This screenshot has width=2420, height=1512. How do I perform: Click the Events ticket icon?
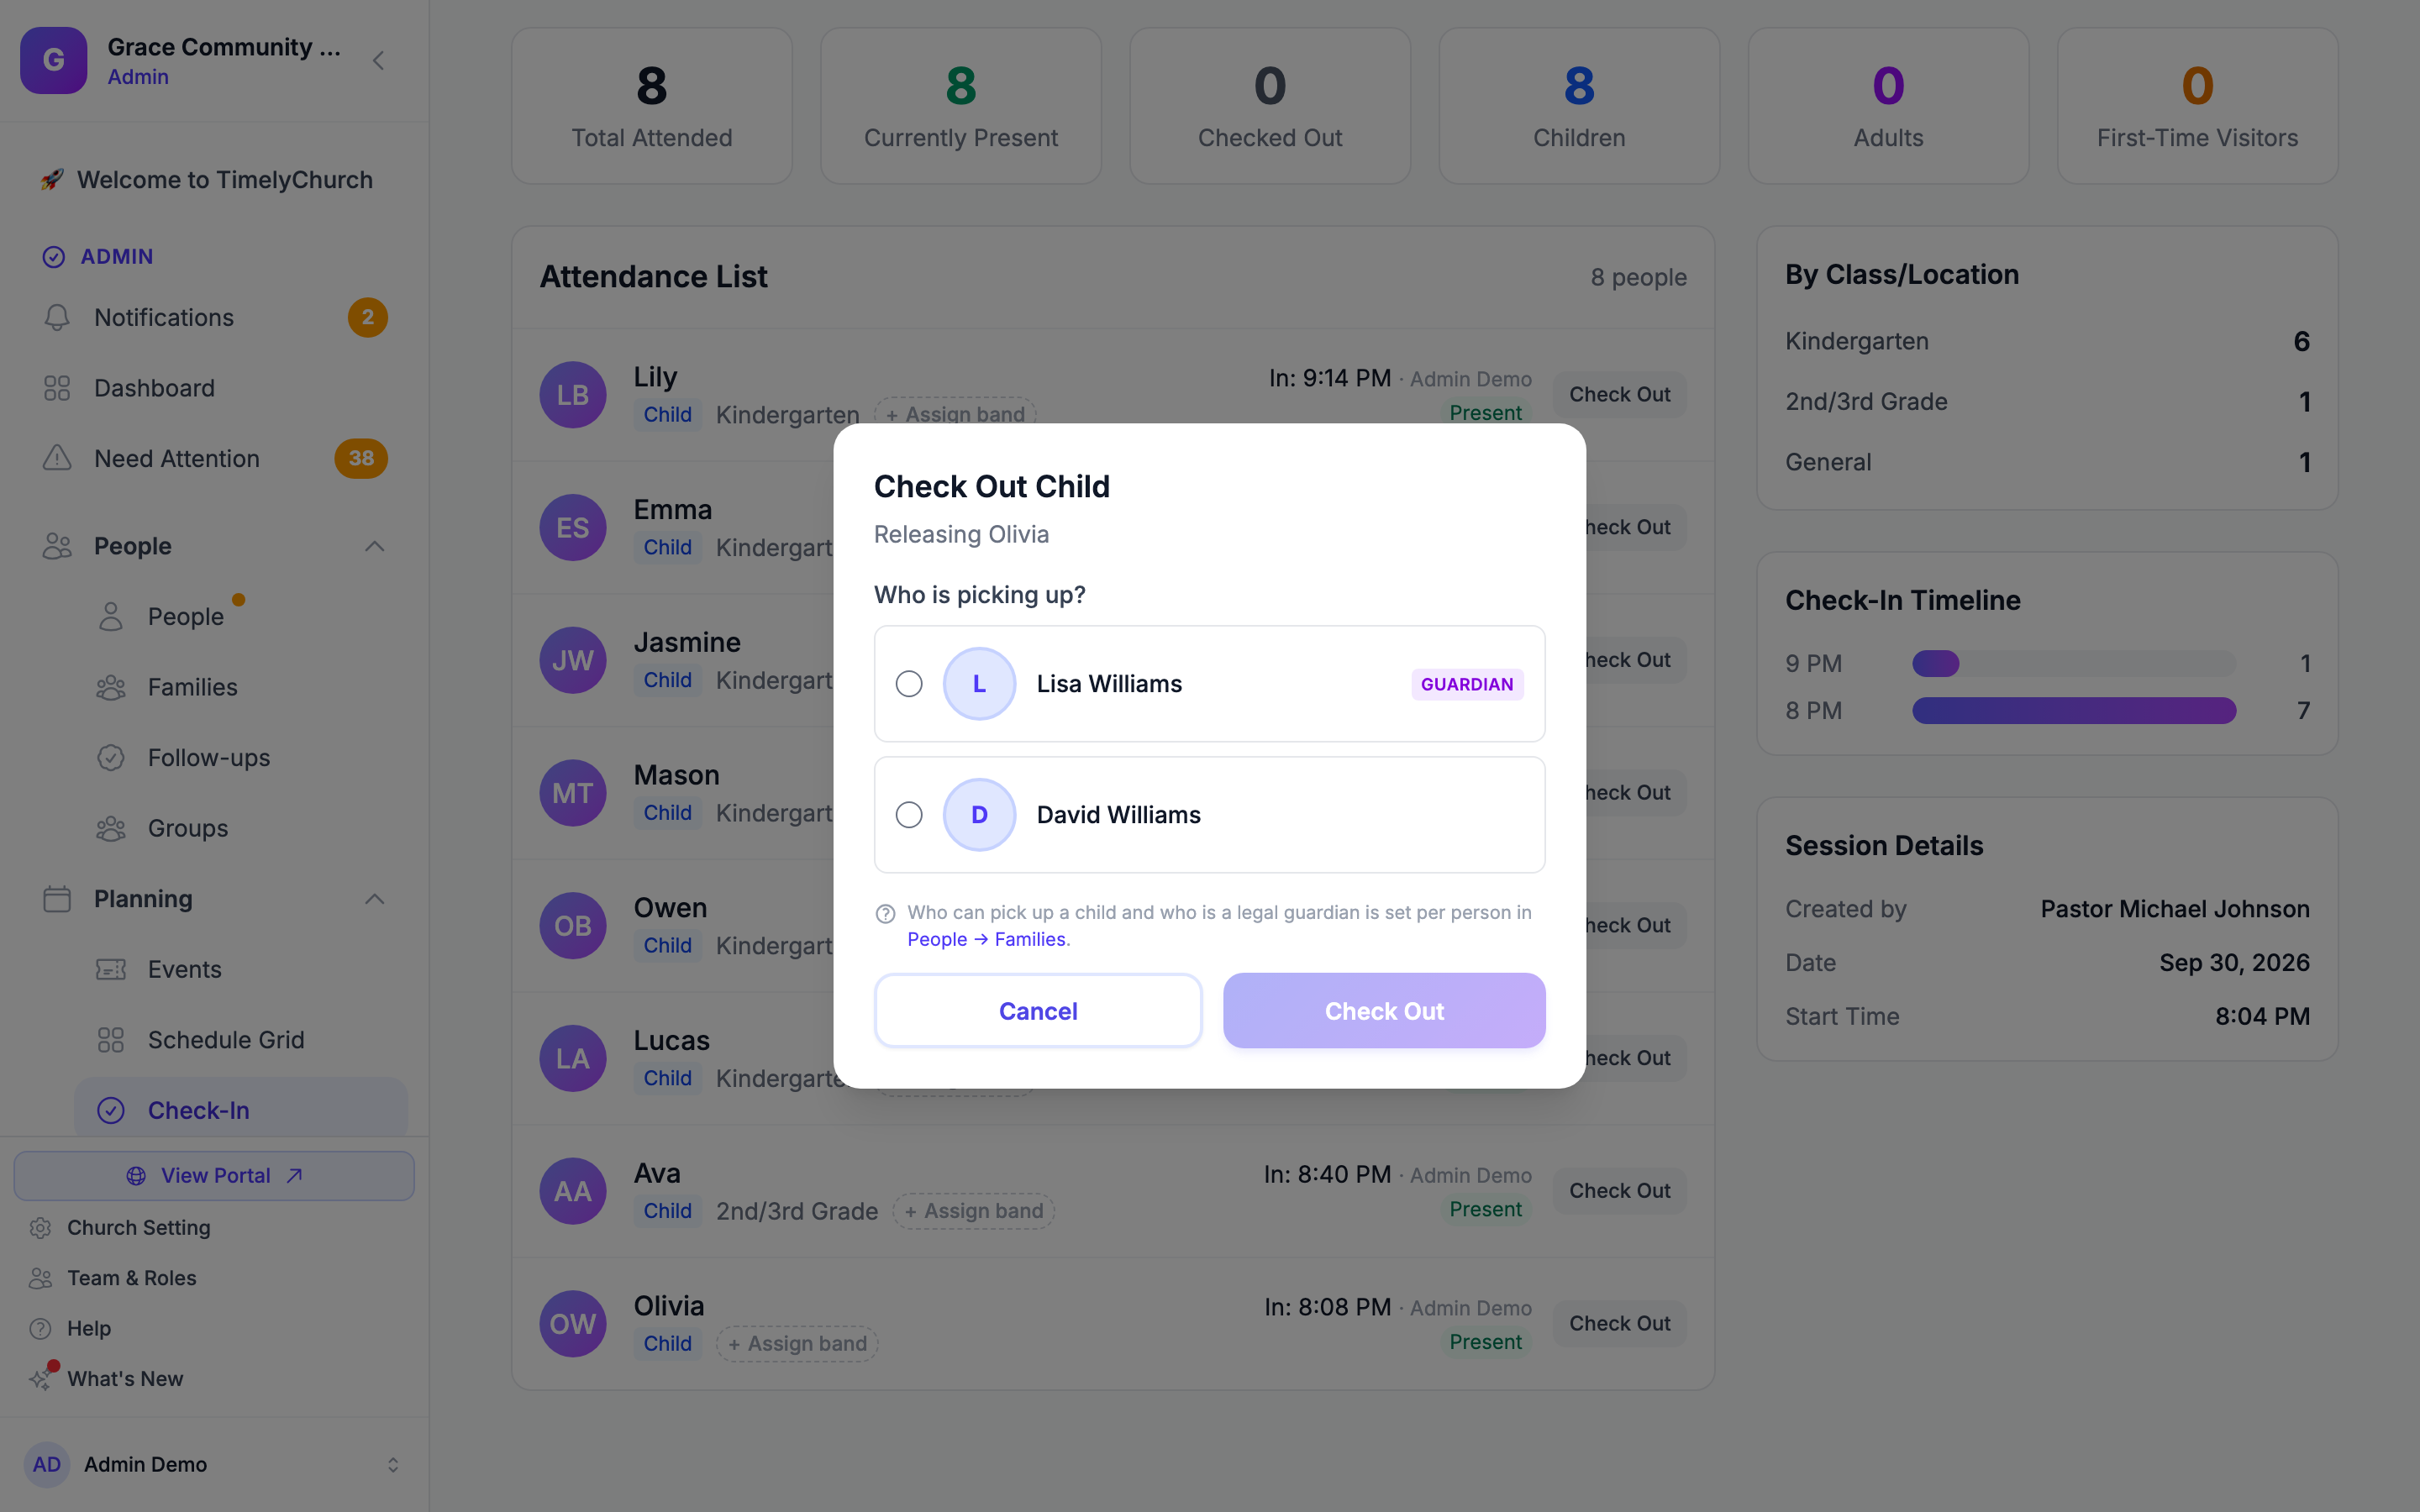pos(111,969)
